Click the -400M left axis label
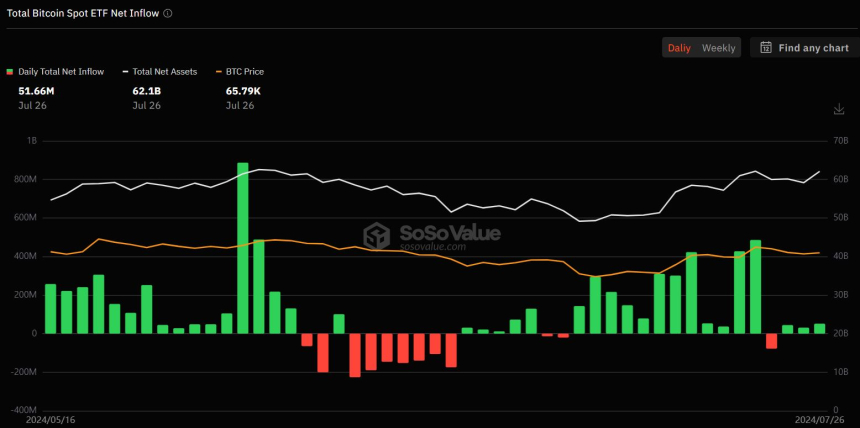The height and width of the screenshot is (428, 860). click(24, 410)
